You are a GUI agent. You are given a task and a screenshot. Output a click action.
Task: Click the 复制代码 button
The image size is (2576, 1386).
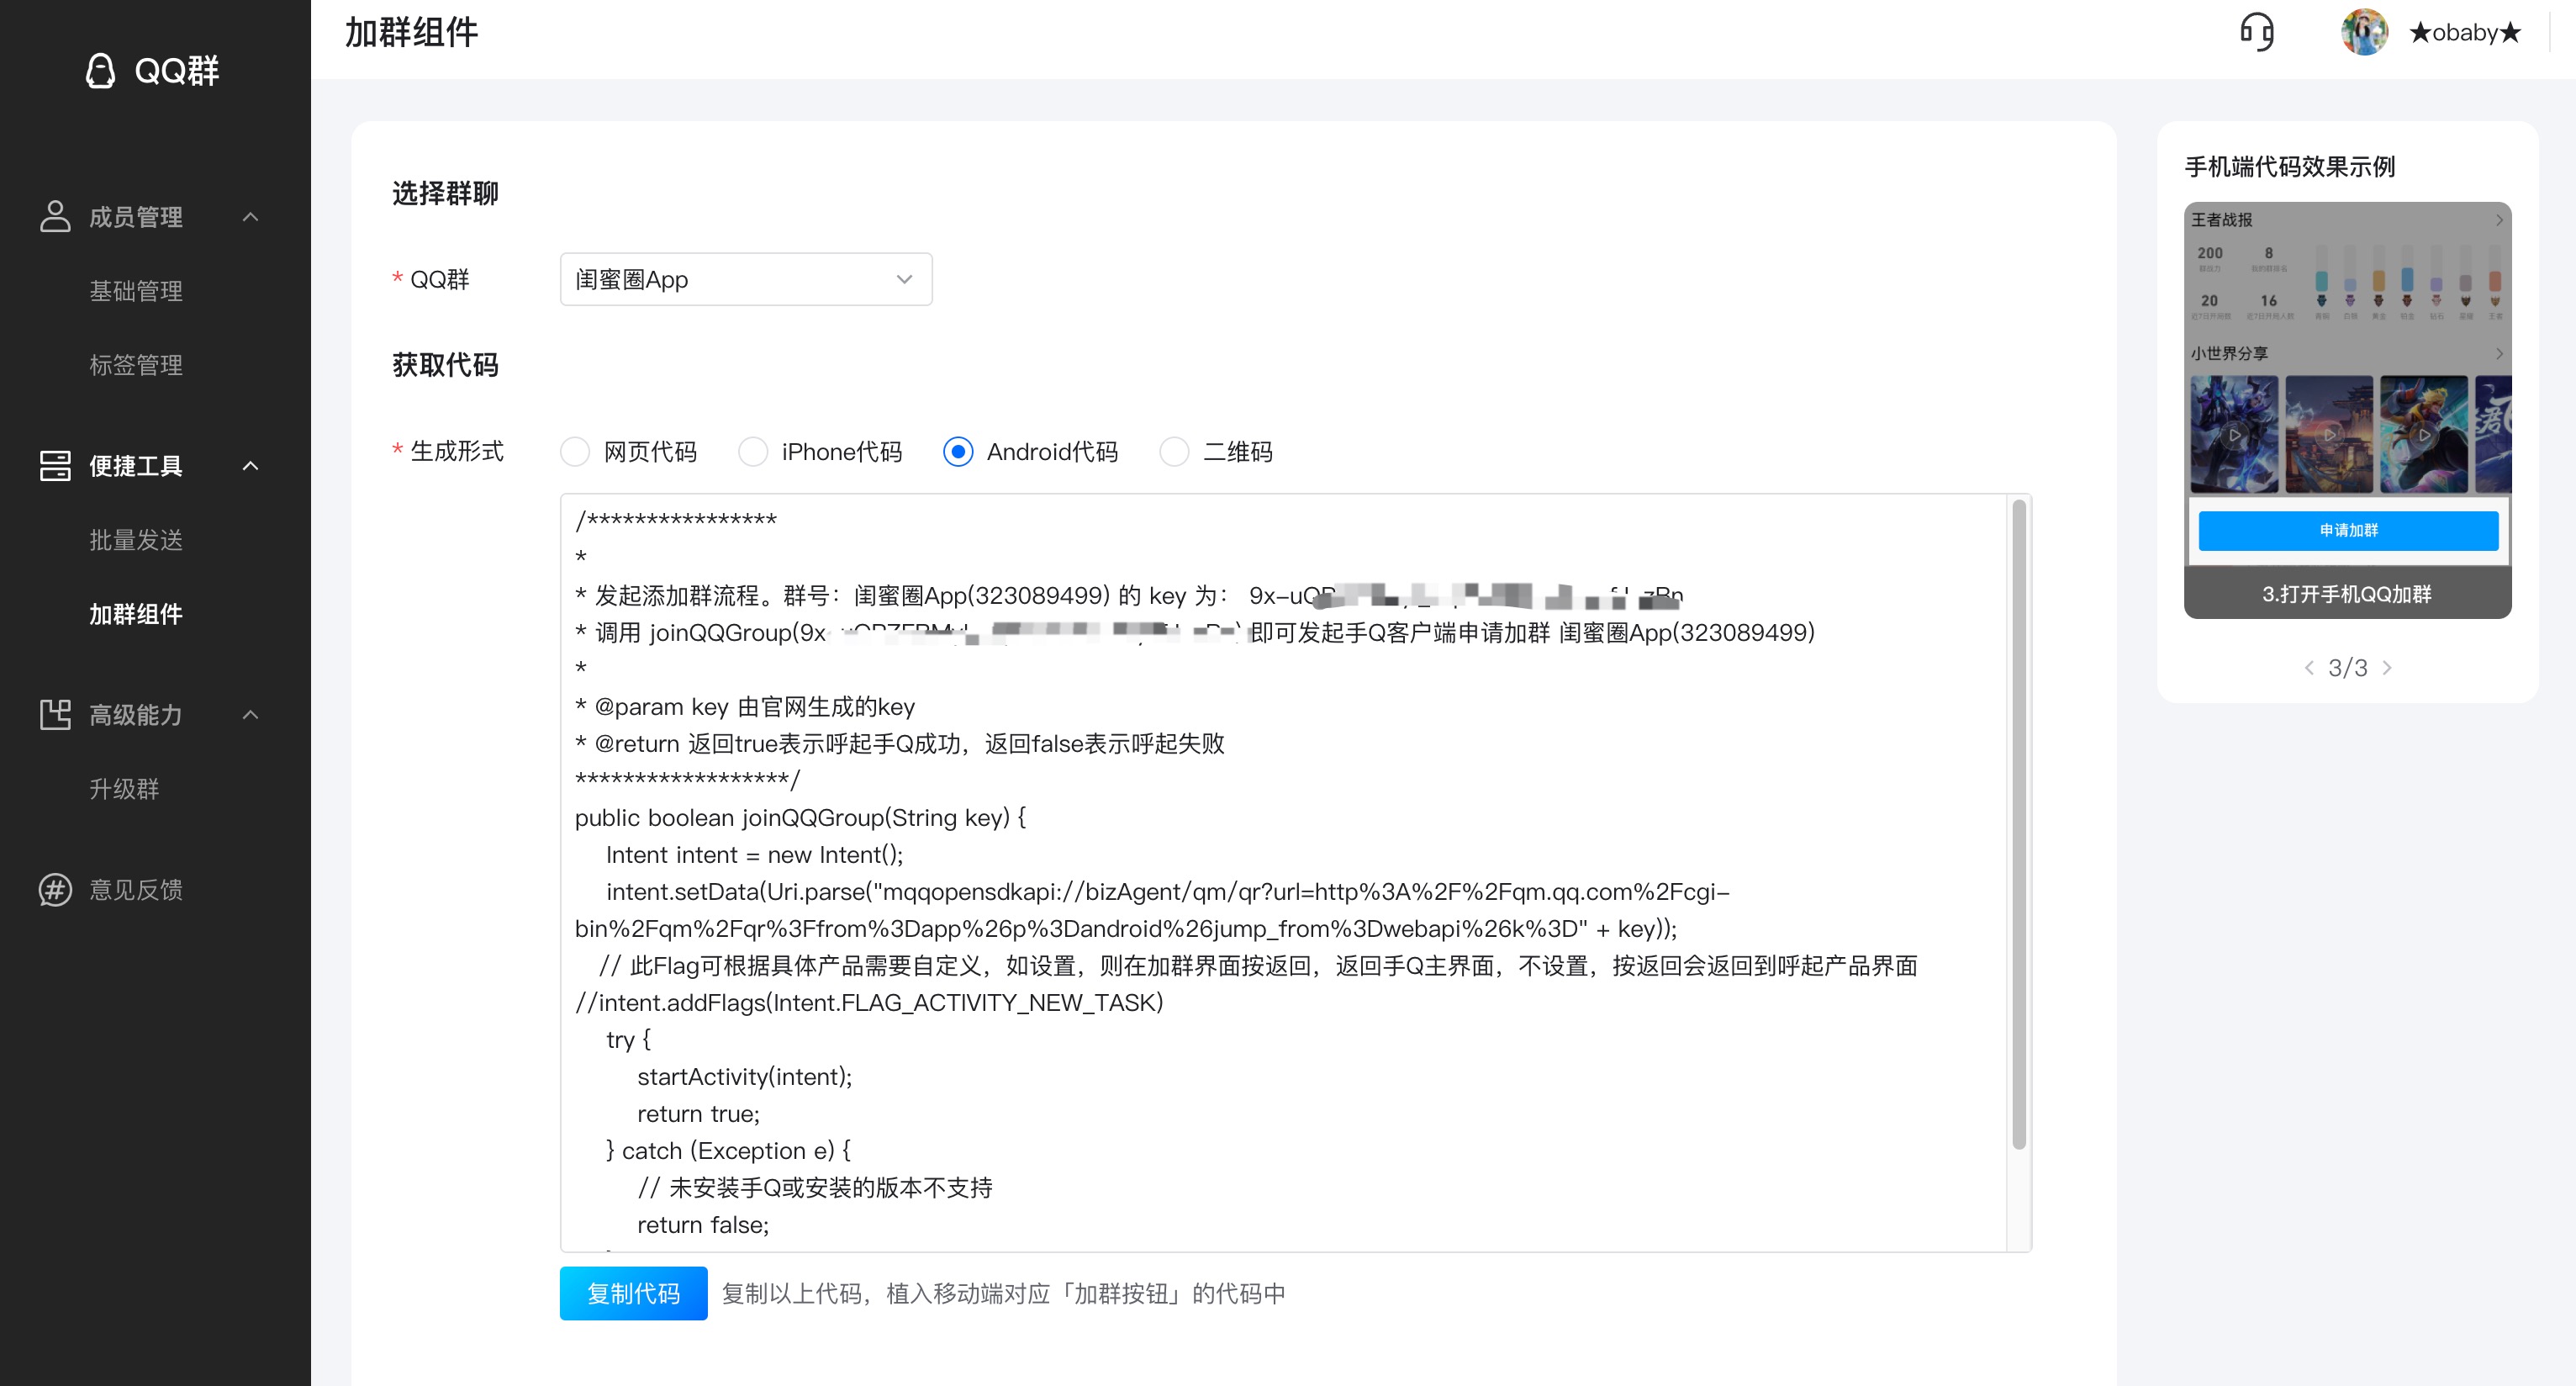[x=633, y=1293]
